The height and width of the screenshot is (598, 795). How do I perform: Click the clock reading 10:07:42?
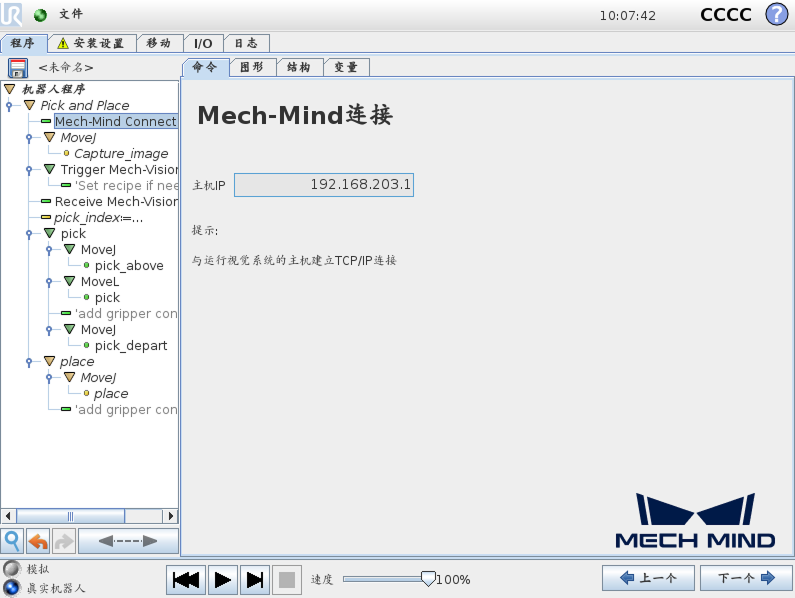[x=628, y=16]
